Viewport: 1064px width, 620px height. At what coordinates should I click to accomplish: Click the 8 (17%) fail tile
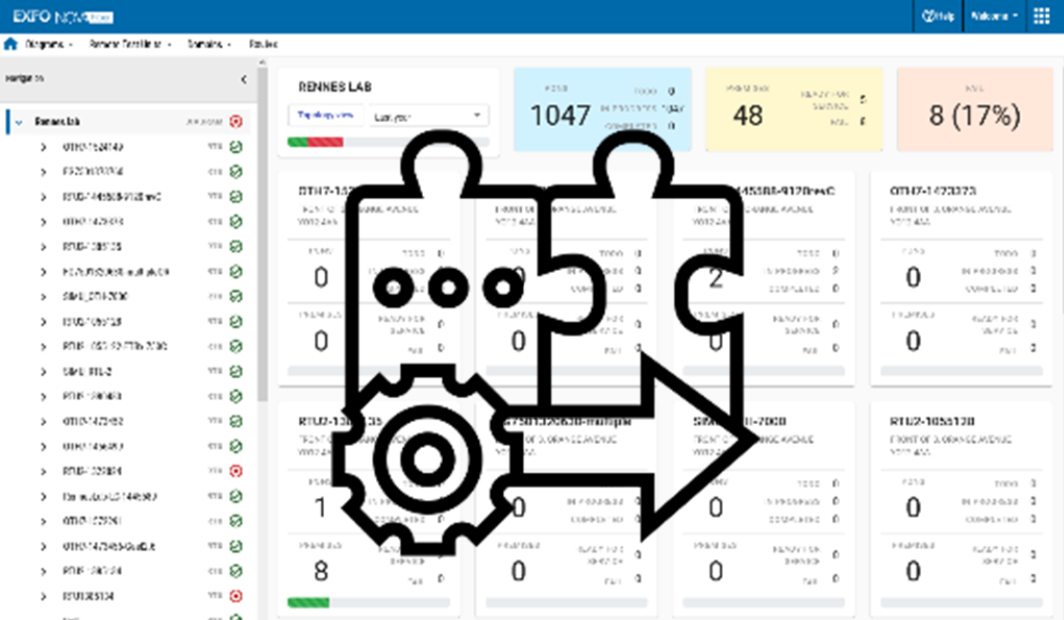tap(975, 109)
